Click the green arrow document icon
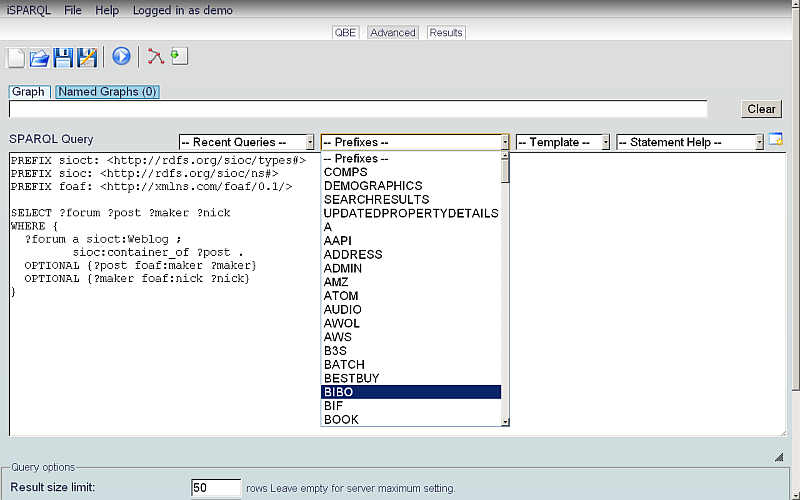This screenshot has height=500, width=800. (179, 56)
